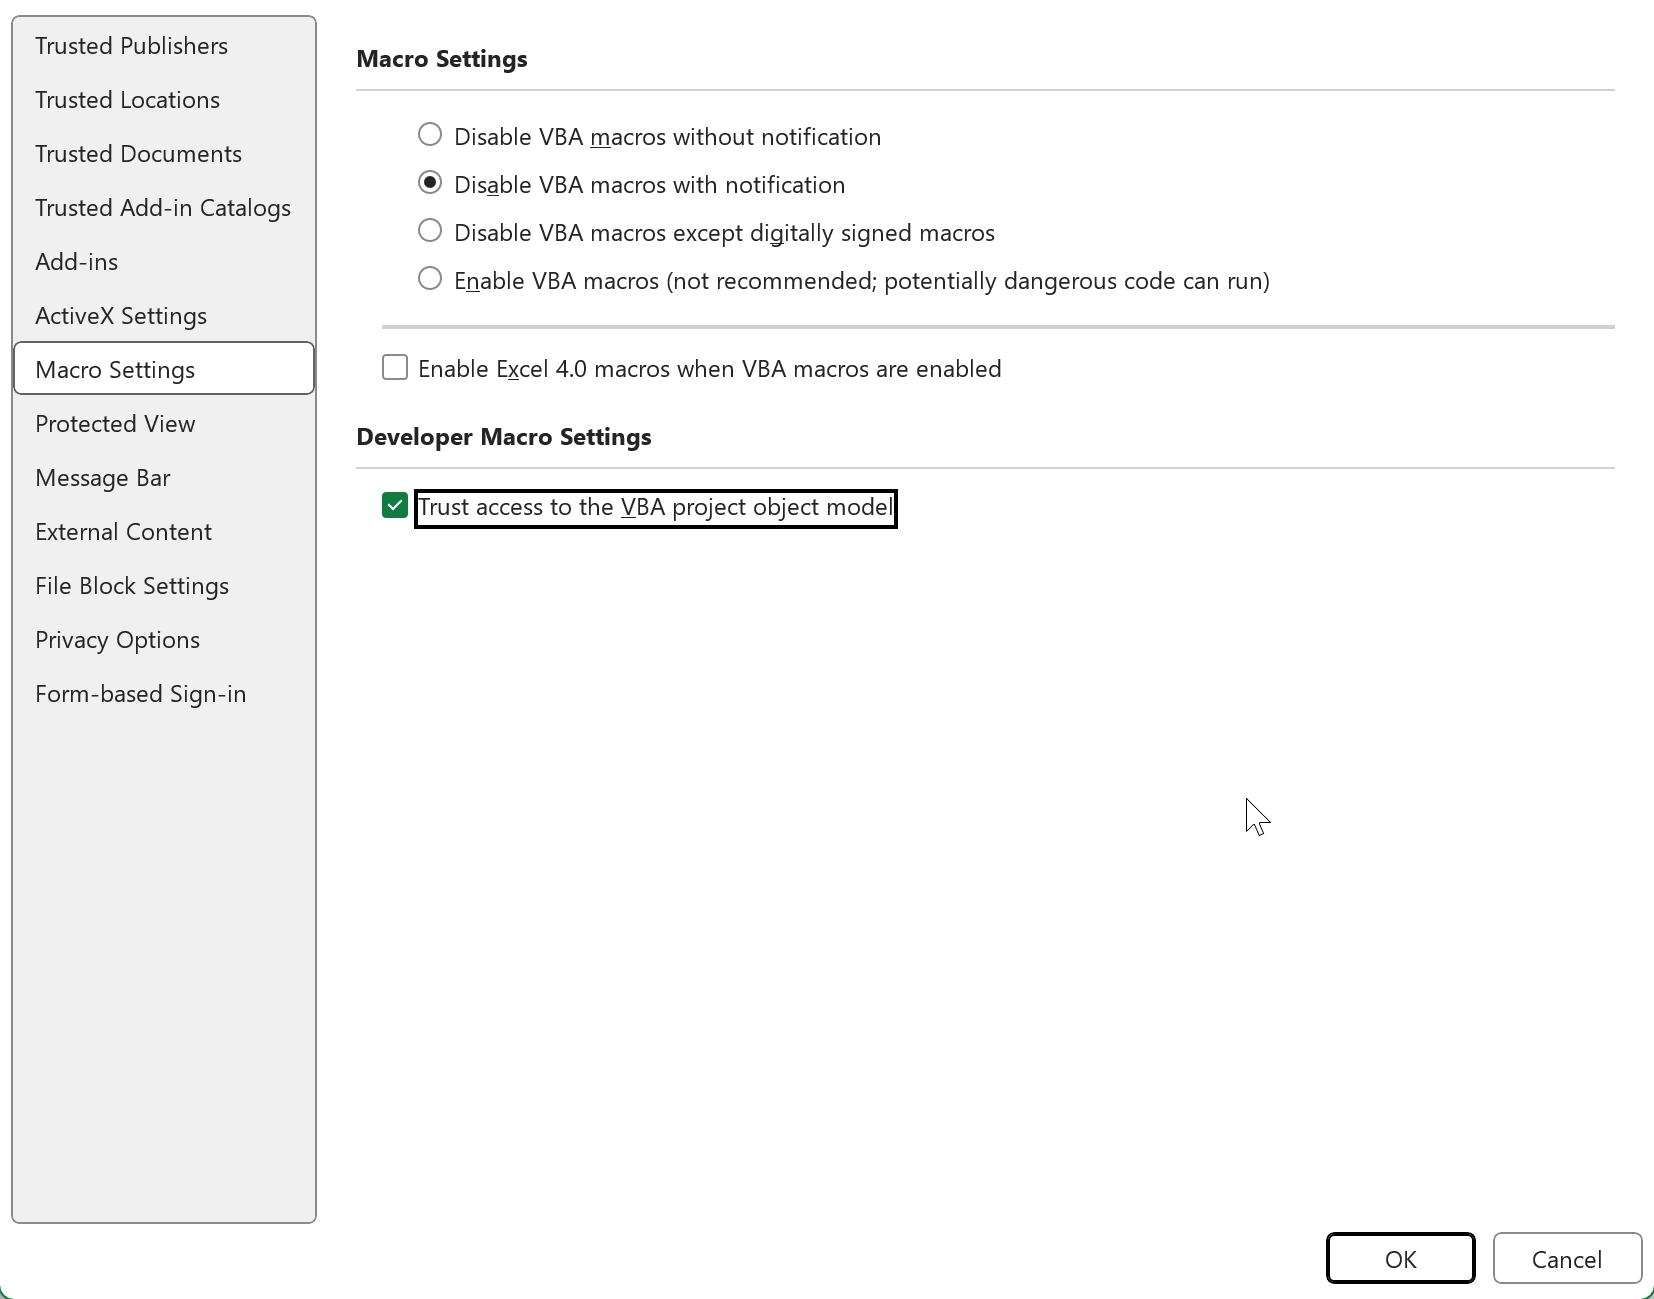Go to Trusted Documents settings

tap(138, 154)
